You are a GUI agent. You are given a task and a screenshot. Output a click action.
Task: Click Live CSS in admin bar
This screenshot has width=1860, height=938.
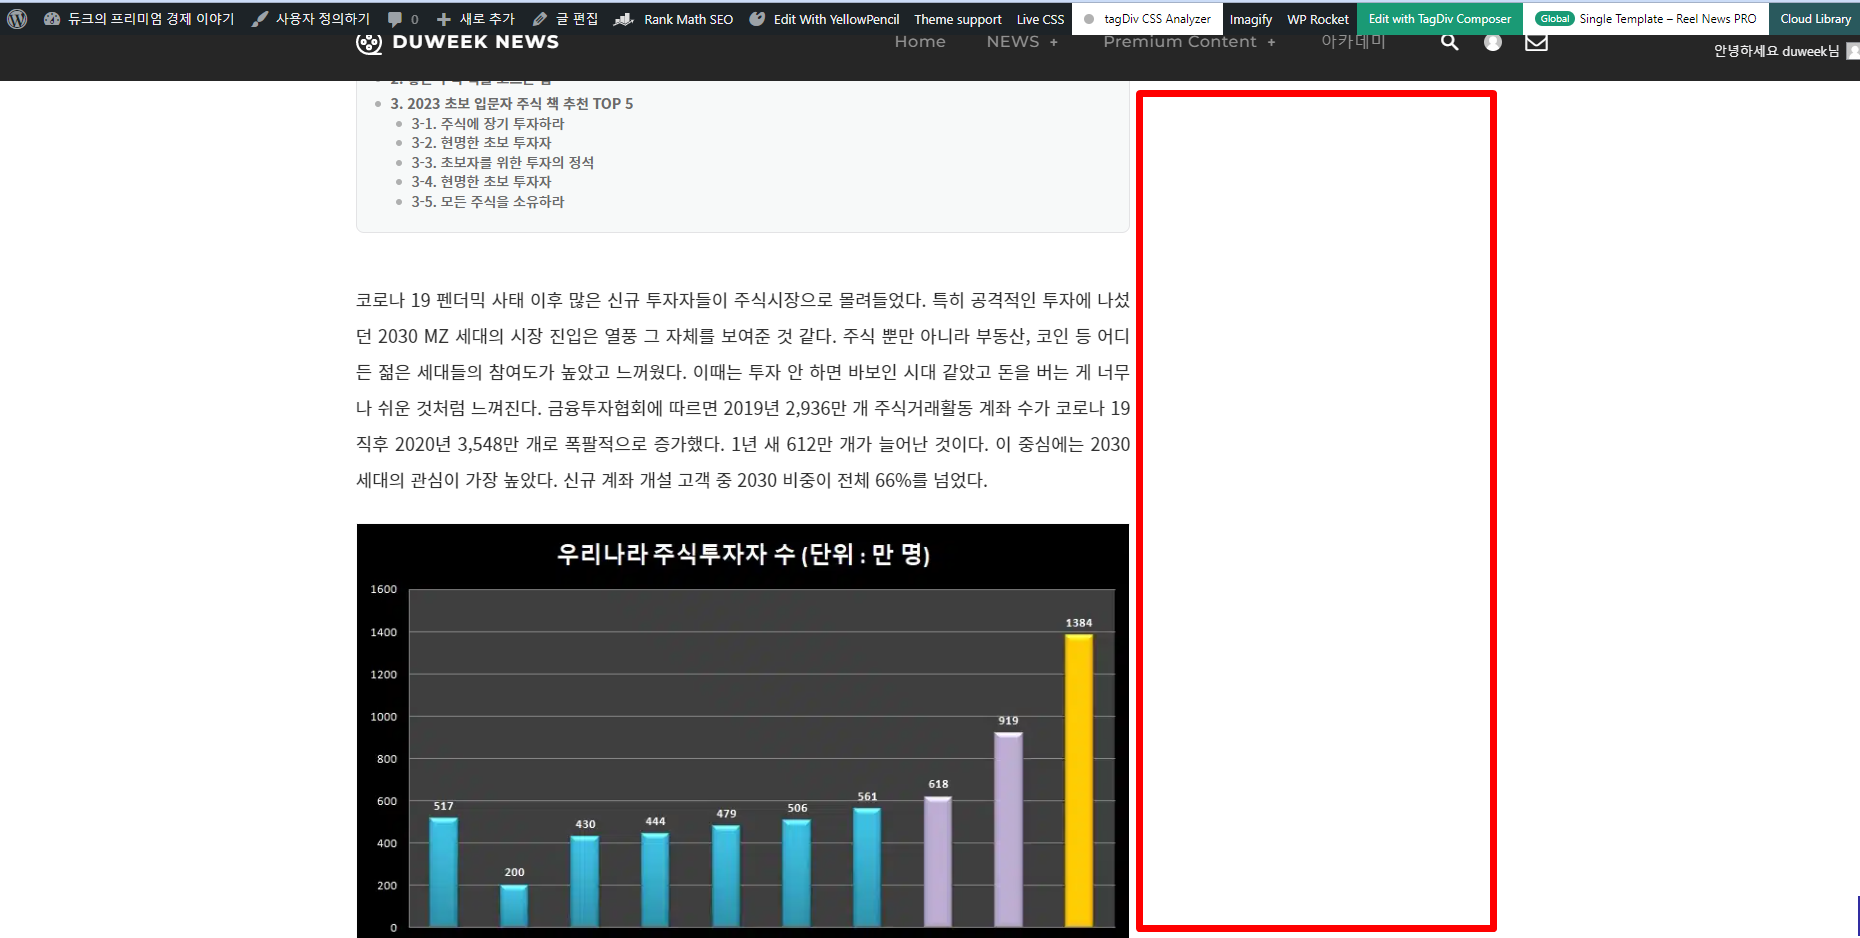[x=1040, y=19]
